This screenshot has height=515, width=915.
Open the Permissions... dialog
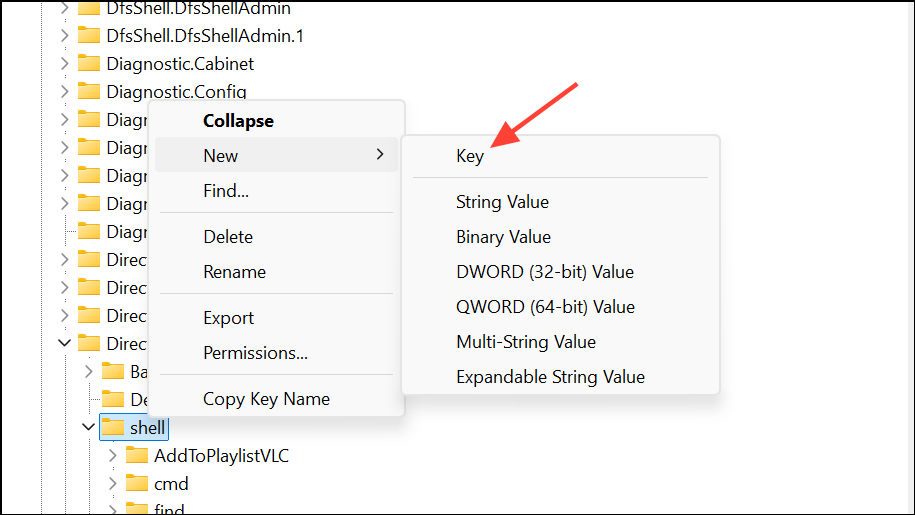tap(255, 353)
